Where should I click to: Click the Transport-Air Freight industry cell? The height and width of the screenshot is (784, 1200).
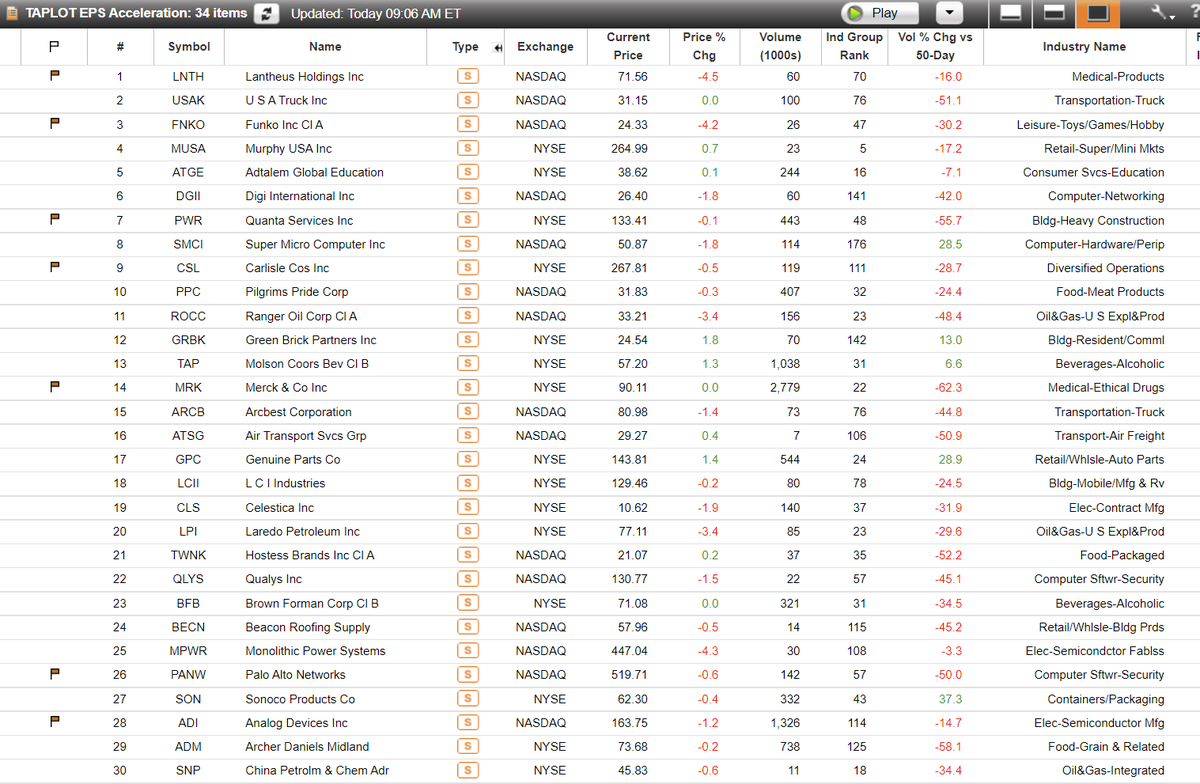[x=1109, y=436]
